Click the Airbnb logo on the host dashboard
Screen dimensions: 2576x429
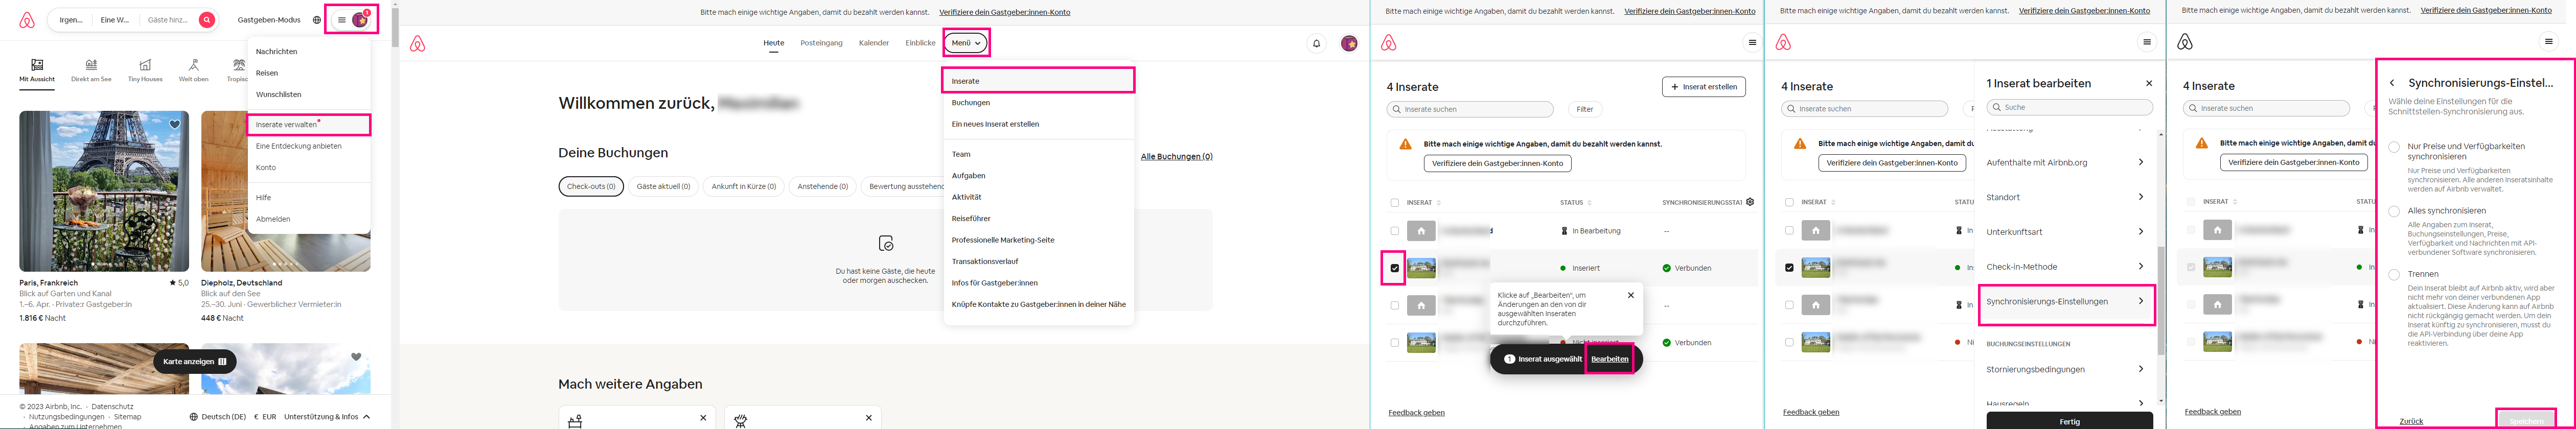(x=418, y=43)
